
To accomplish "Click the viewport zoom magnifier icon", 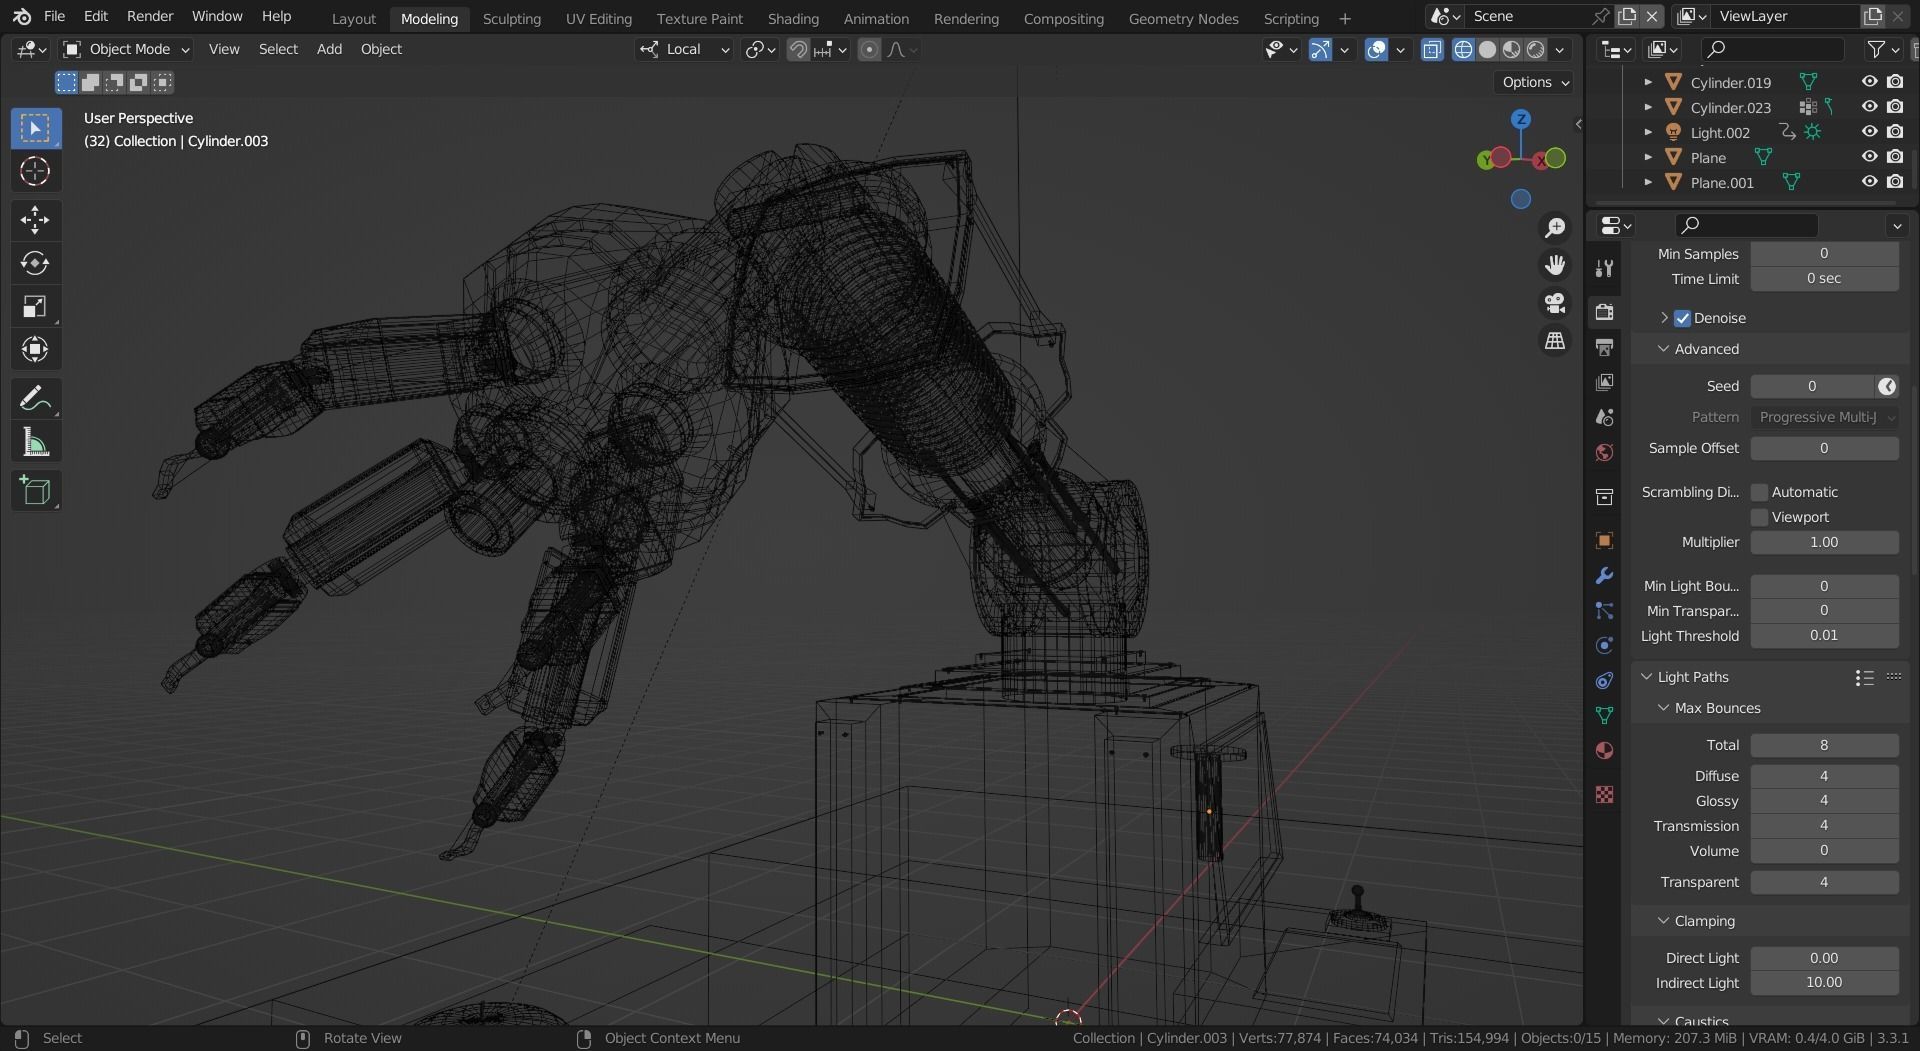I will 1555,228.
